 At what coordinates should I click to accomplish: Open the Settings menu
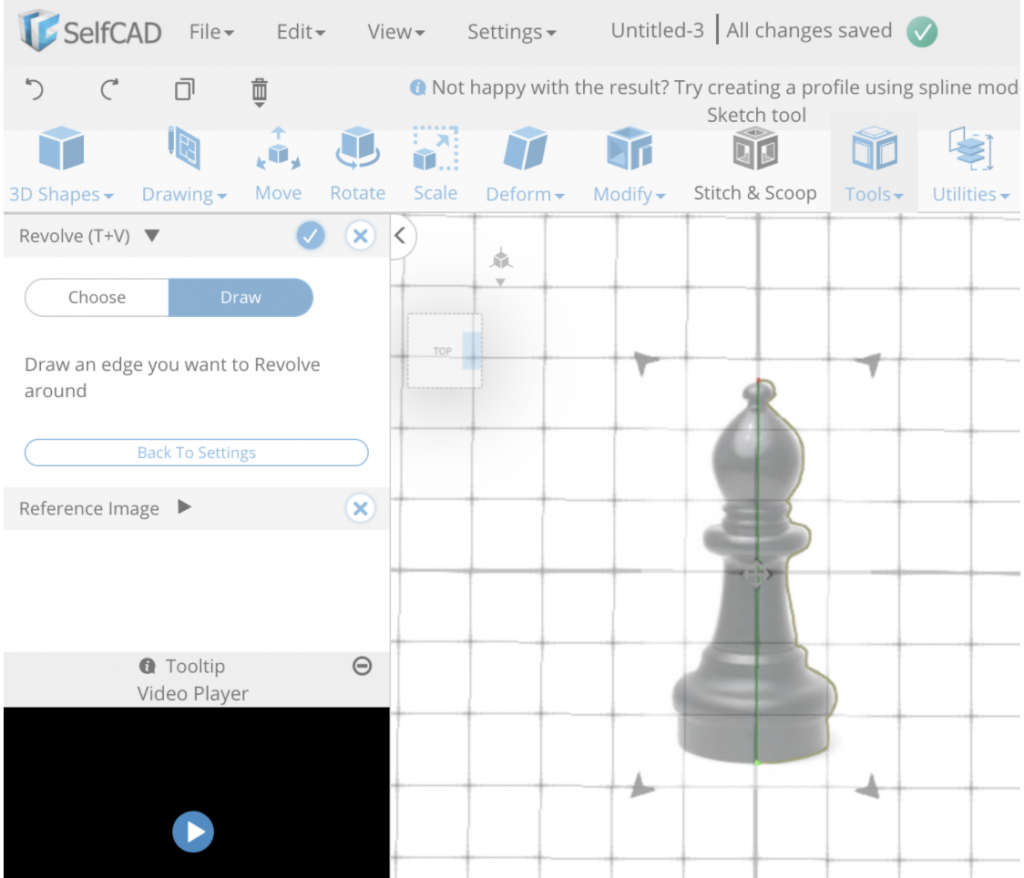pos(511,31)
